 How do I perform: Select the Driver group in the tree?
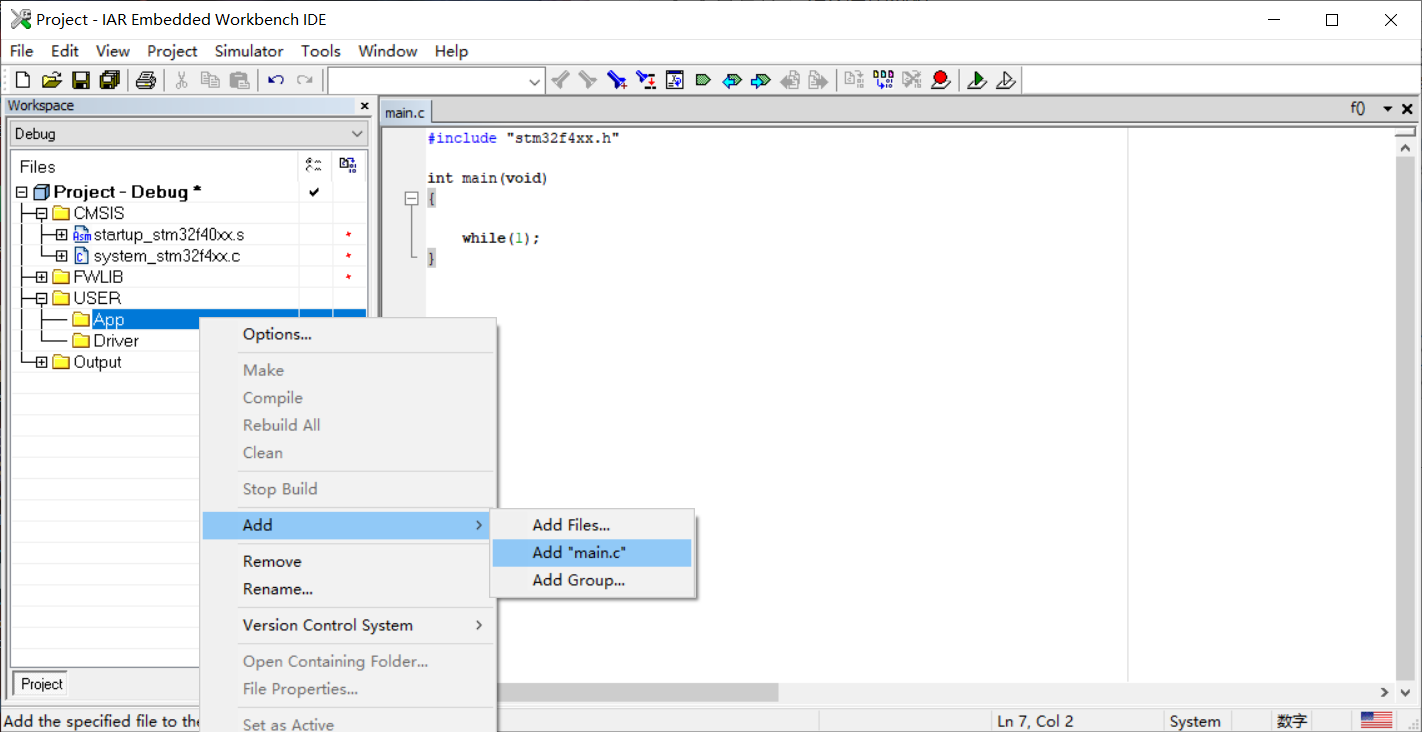tap(116, 341)
